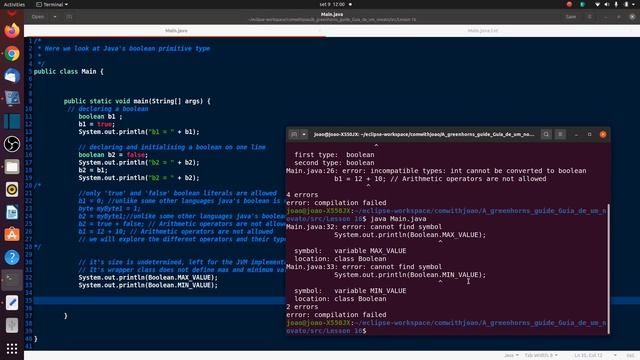Click '2 errors' text in terminal

(x=302, y=307)
